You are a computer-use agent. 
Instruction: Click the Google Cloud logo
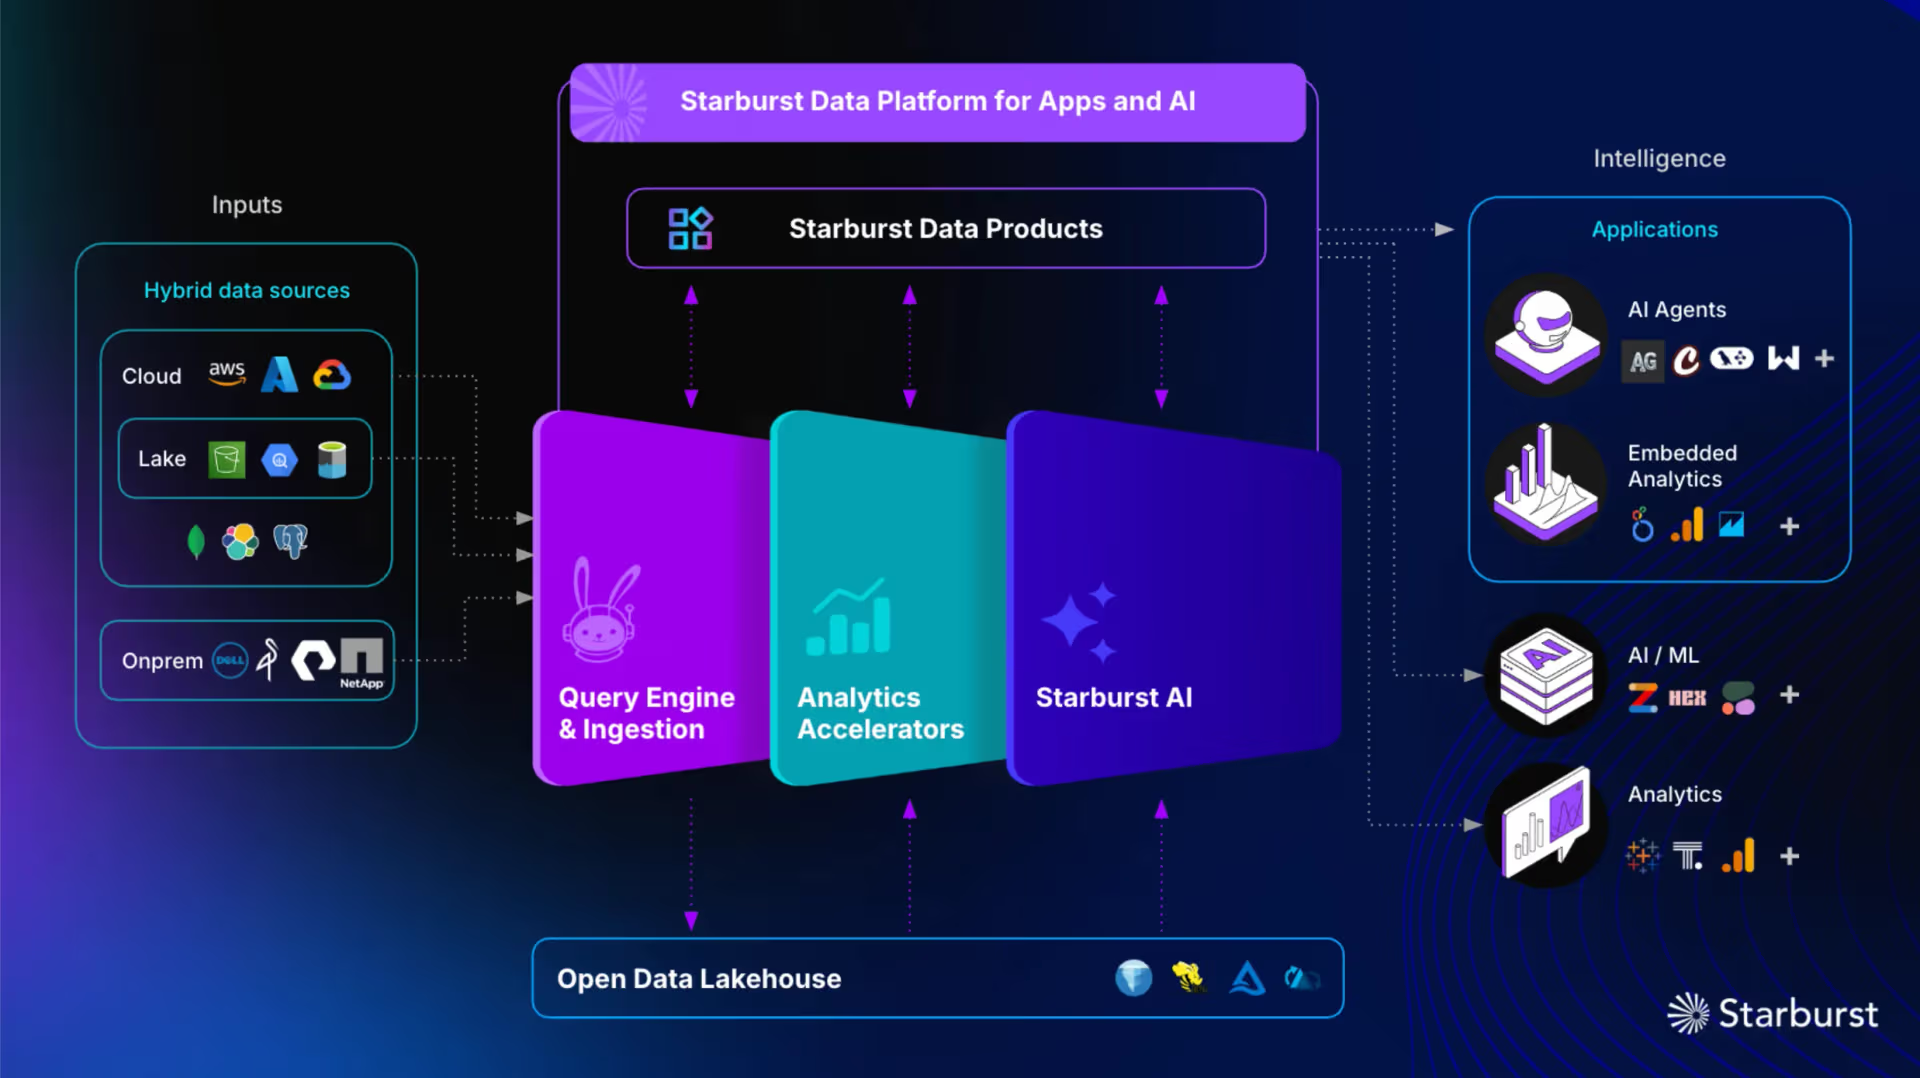point(332,375)
